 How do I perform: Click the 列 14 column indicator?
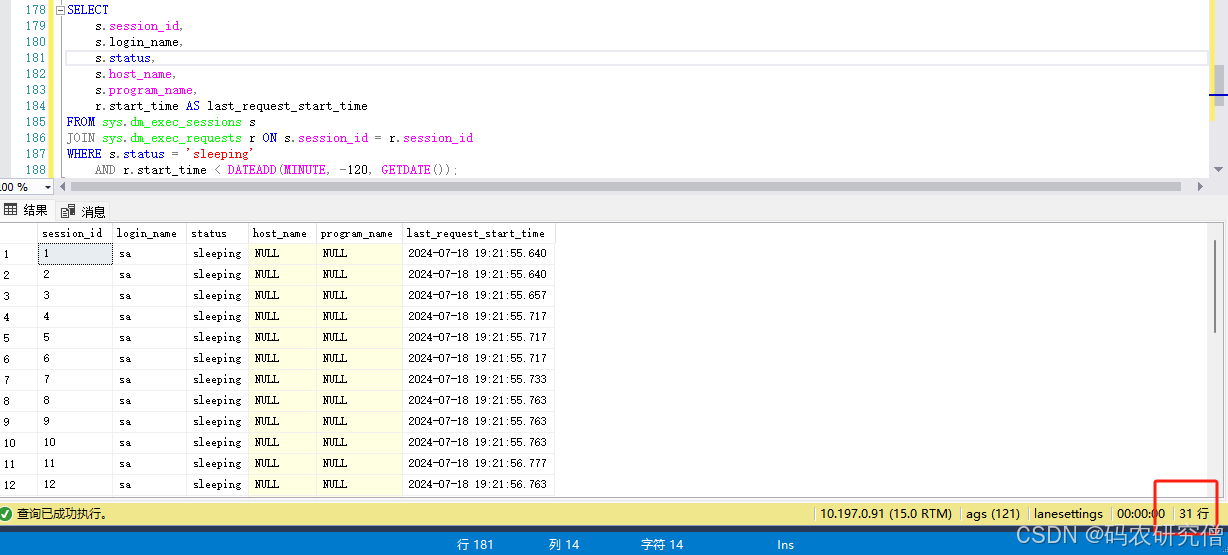564,545
